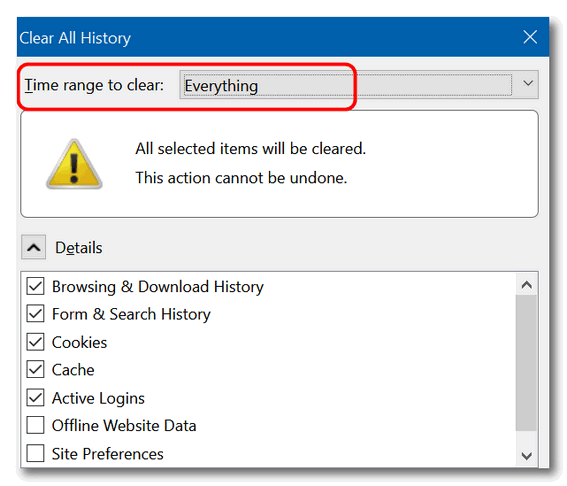Uncheck Form & Search History
The image size is (567, 486).
[35, 314]
